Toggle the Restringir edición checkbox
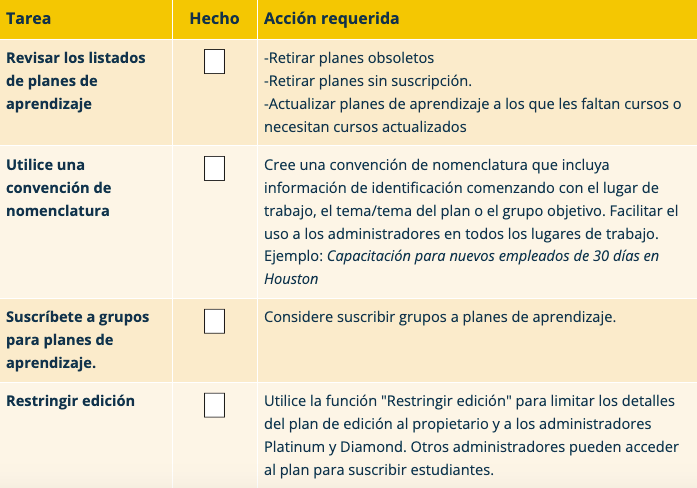This screenshot has height=488, width=697. tap(214, 405)
